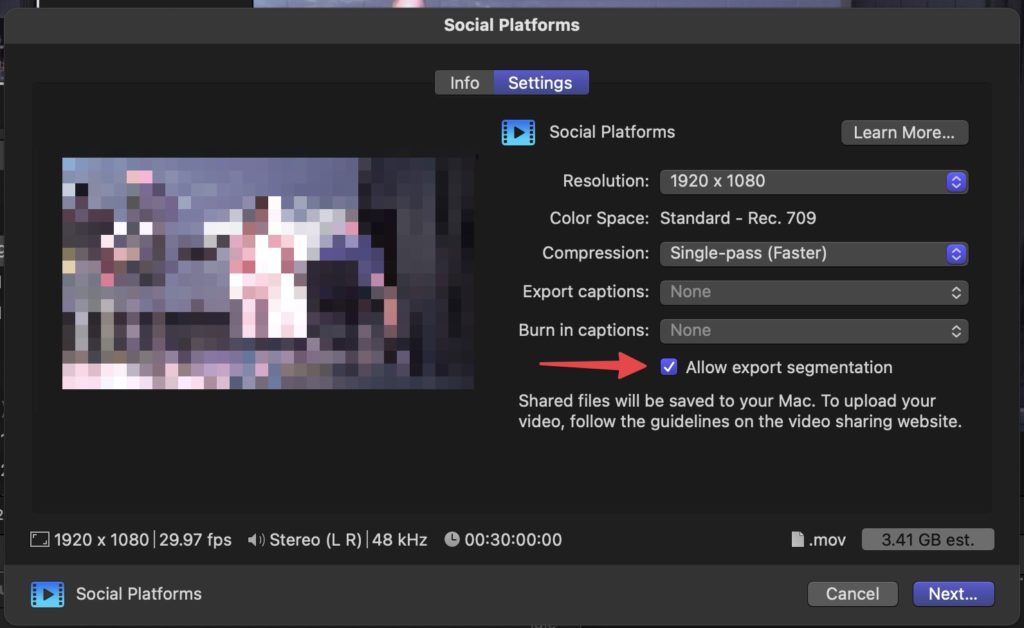Click the speaker icon beside Stereo (L R)
Screen dimensions: 1024x628
click(x=256, y=540)
